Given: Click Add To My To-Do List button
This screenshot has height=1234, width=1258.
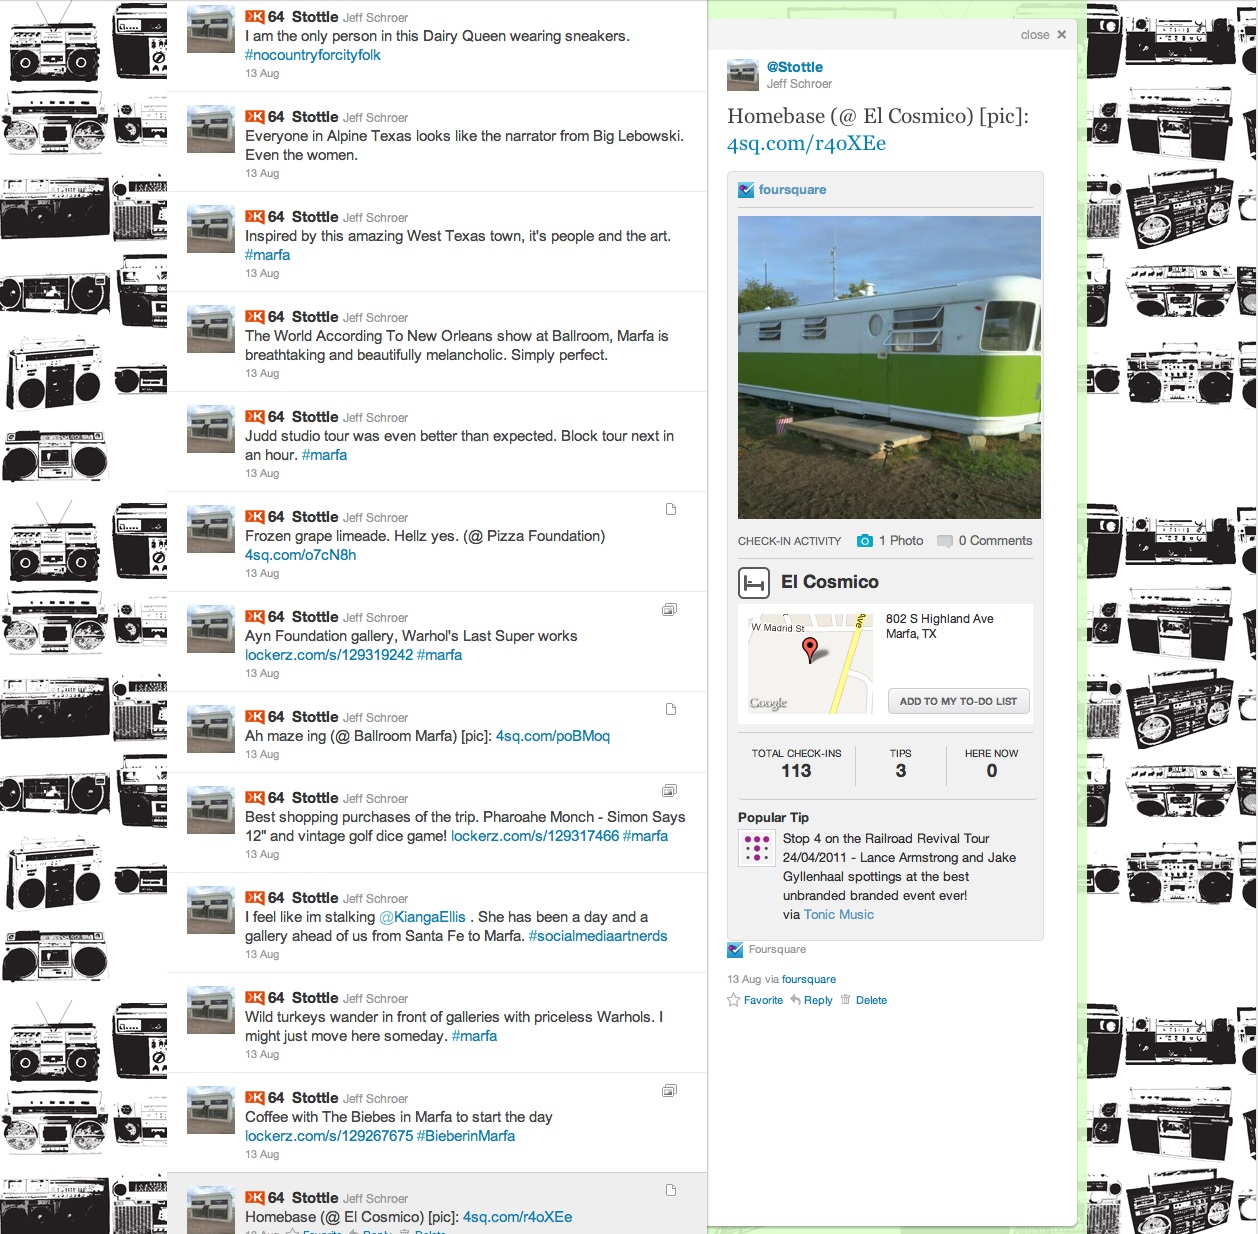Looking at the screenshot, I should 958,701.
